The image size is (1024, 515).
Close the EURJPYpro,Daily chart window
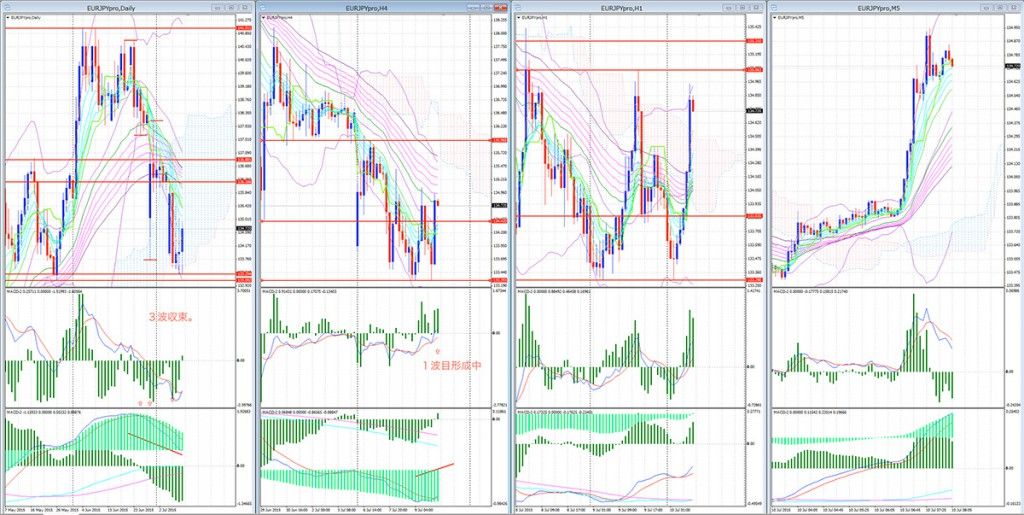(x=245, y=7)
